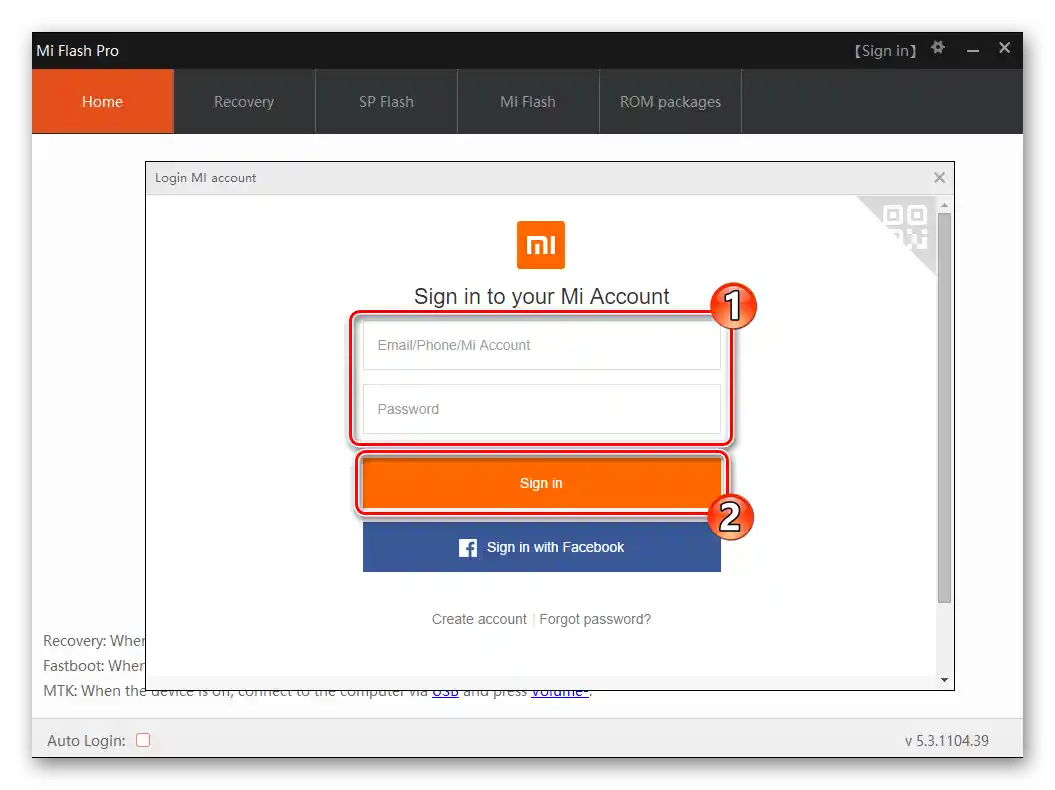Click the Mi logo in the login dialog
Image resolution: width=1055 pixels, height=790 pixels.
tap(541, 245)
